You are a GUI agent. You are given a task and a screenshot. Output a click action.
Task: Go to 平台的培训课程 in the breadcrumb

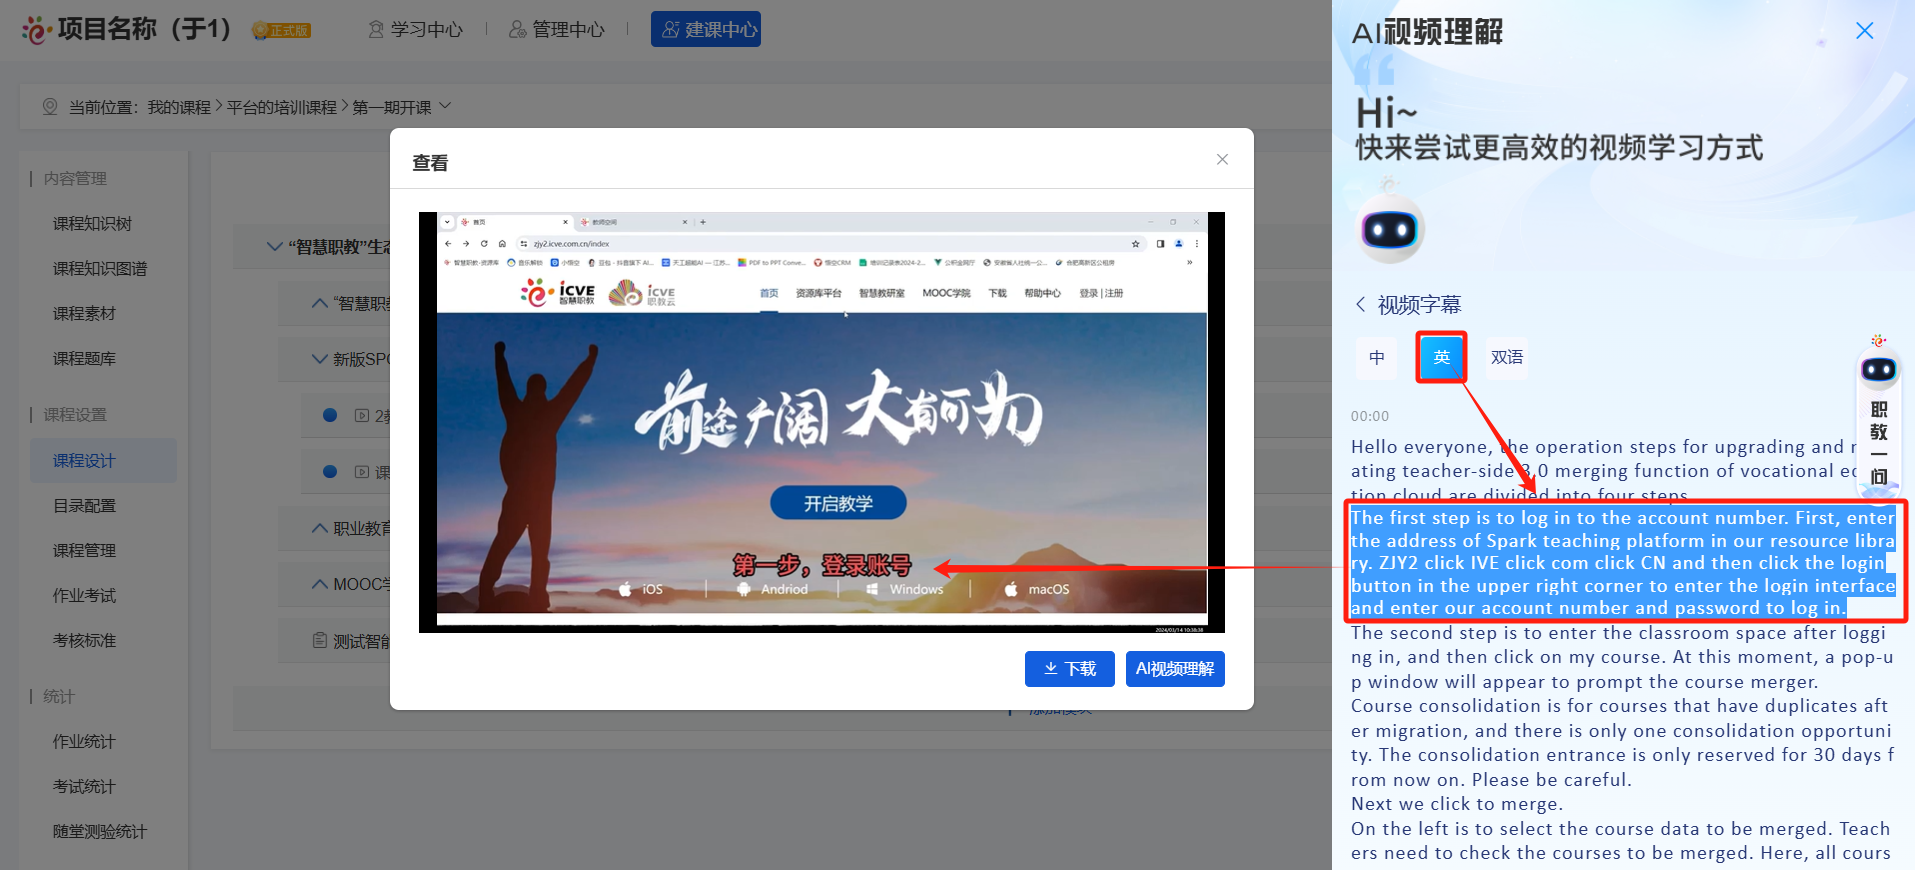282,107
